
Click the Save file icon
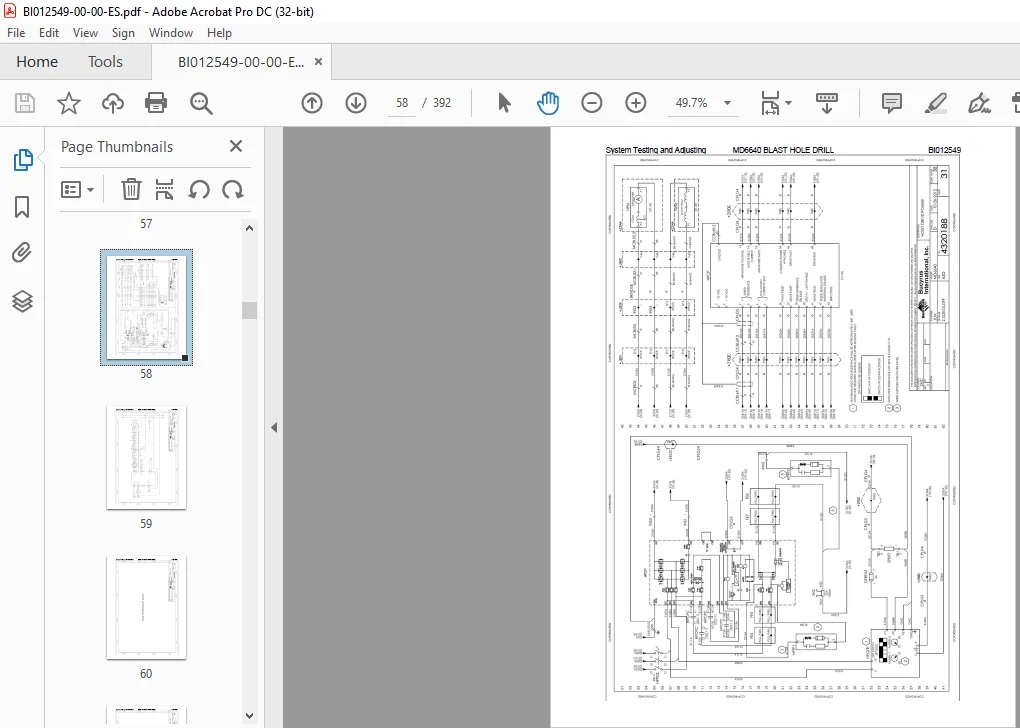pyautogui.click(x=25, y=103)
